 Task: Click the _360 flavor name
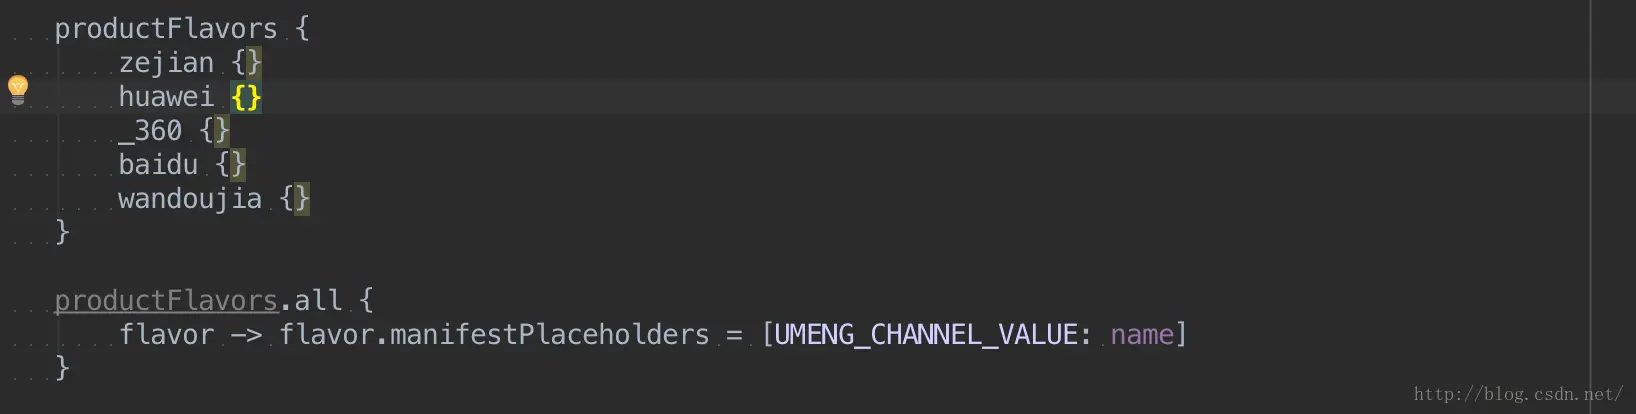pyautogui.click(x=150, y=130)
